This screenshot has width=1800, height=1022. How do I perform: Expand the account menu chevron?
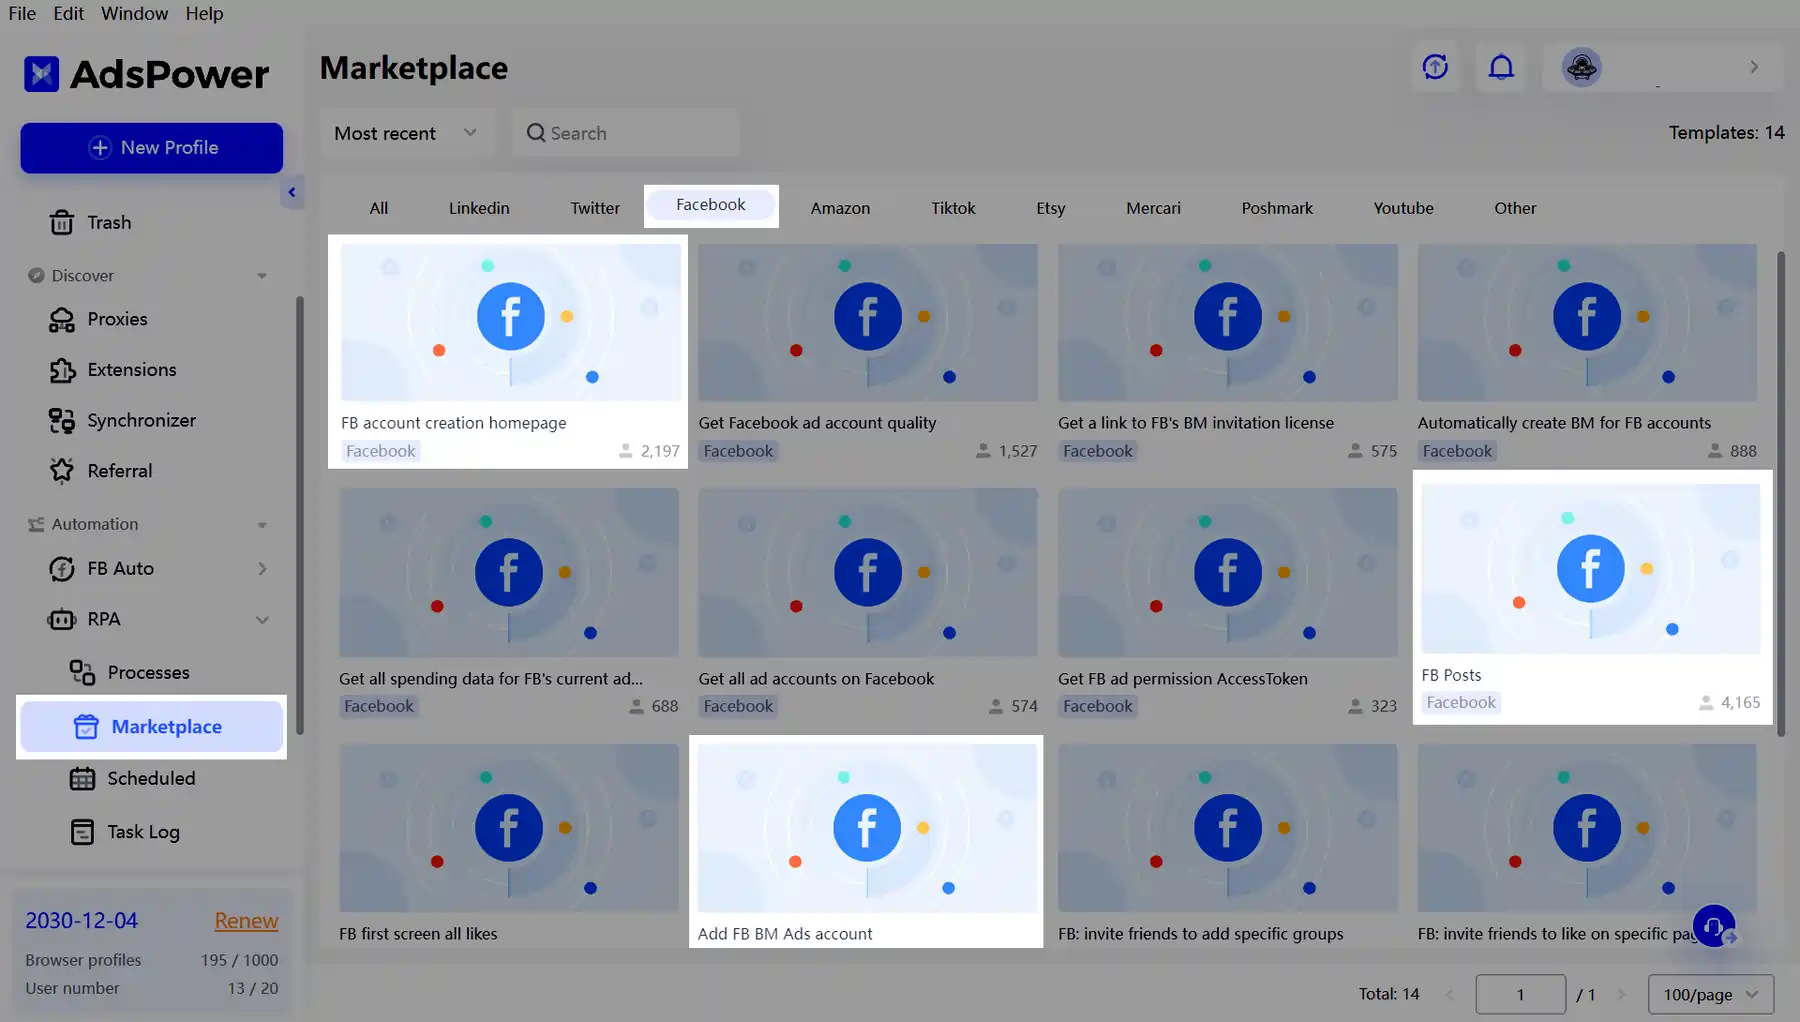1754,67
